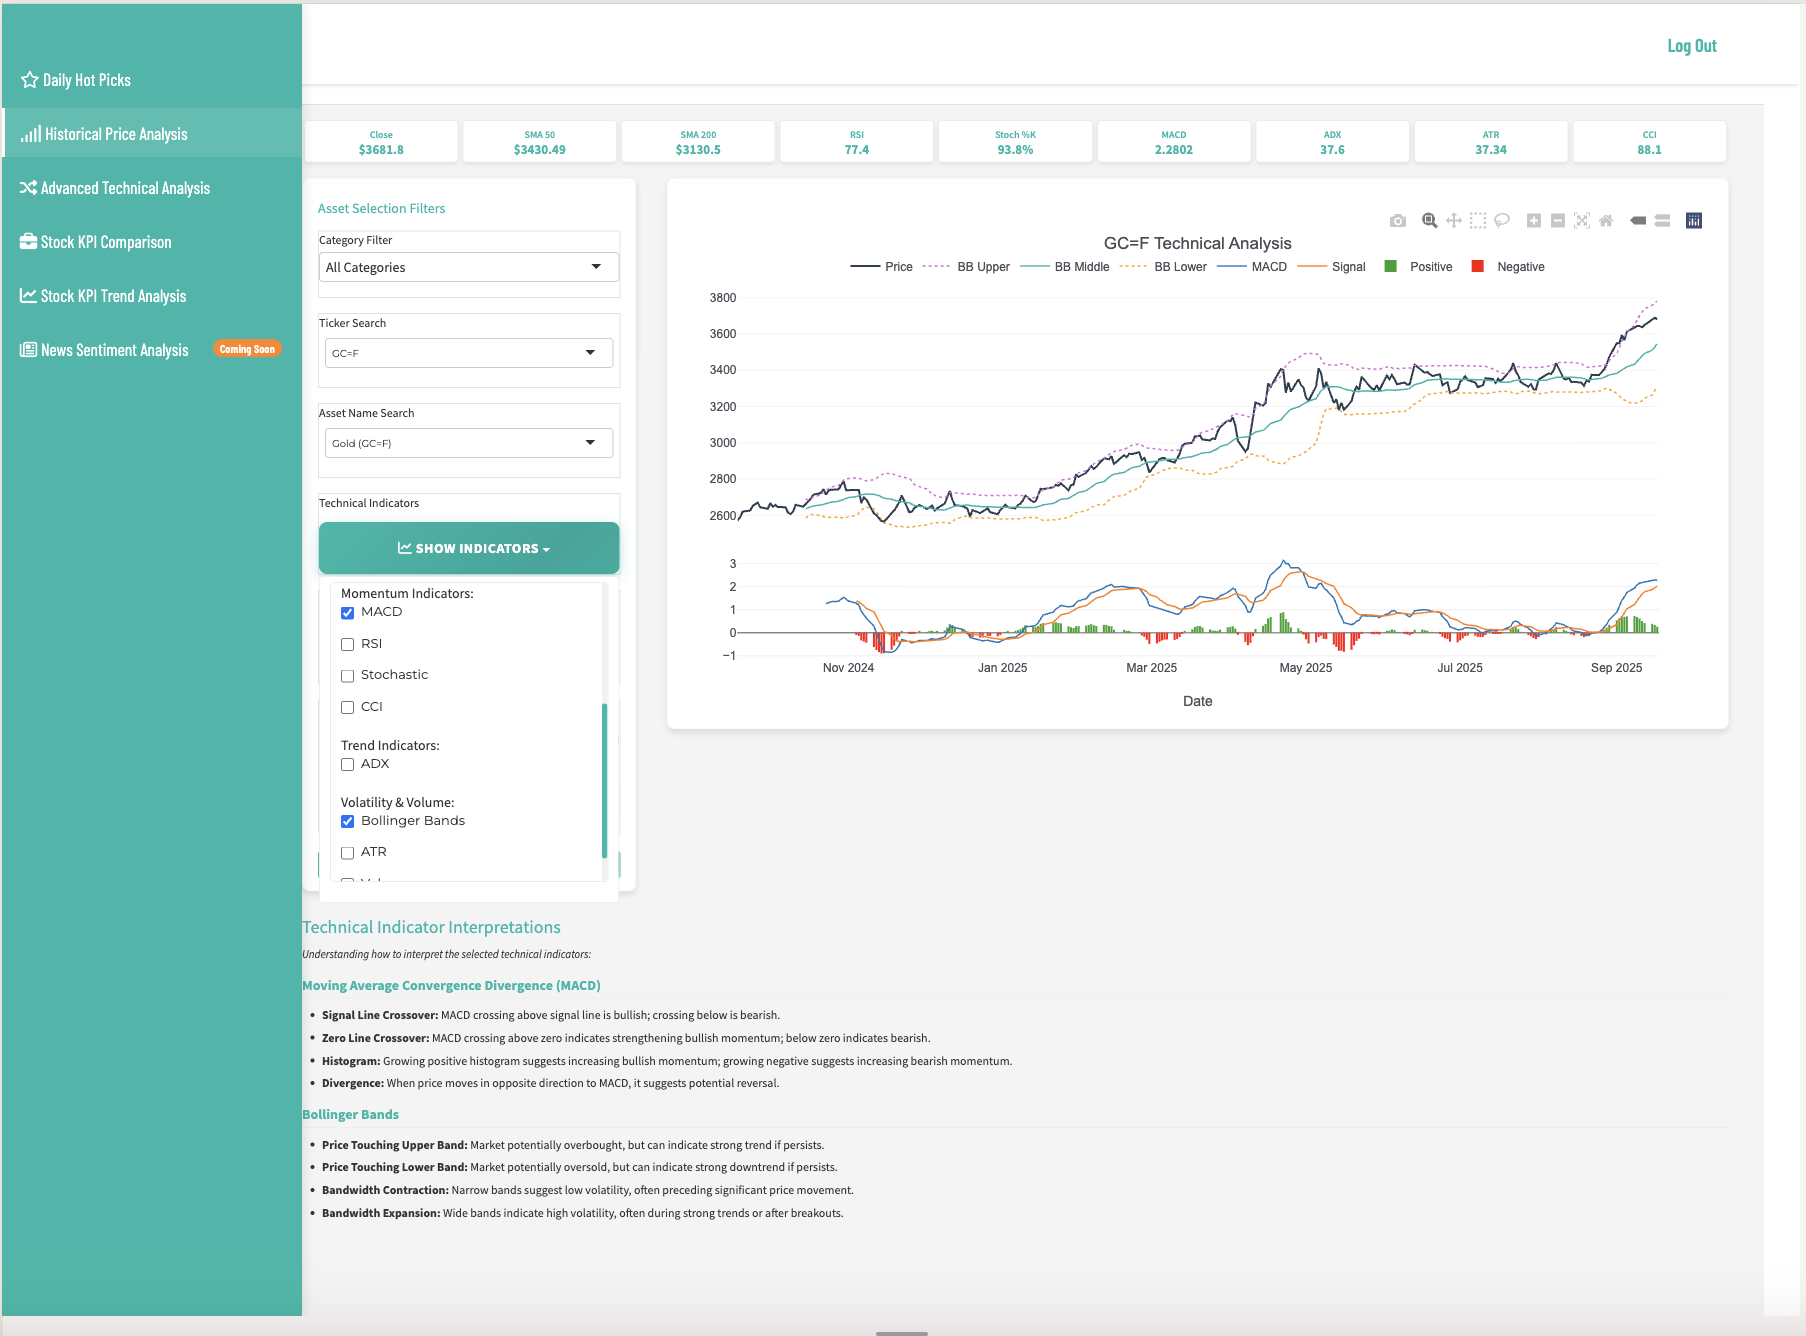
Task: Open Stock KPI Comparison page
Action: [106, 242]
